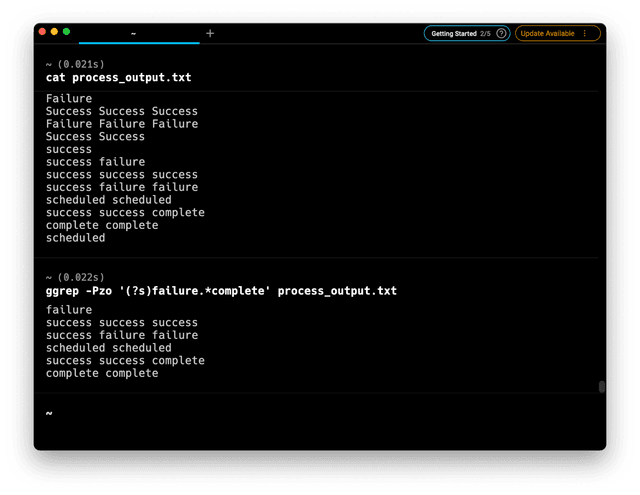Click the "Failure Failure Failure" output line
Image resolution: width=640 pixels, height=495 pixels.
(122, 124)
